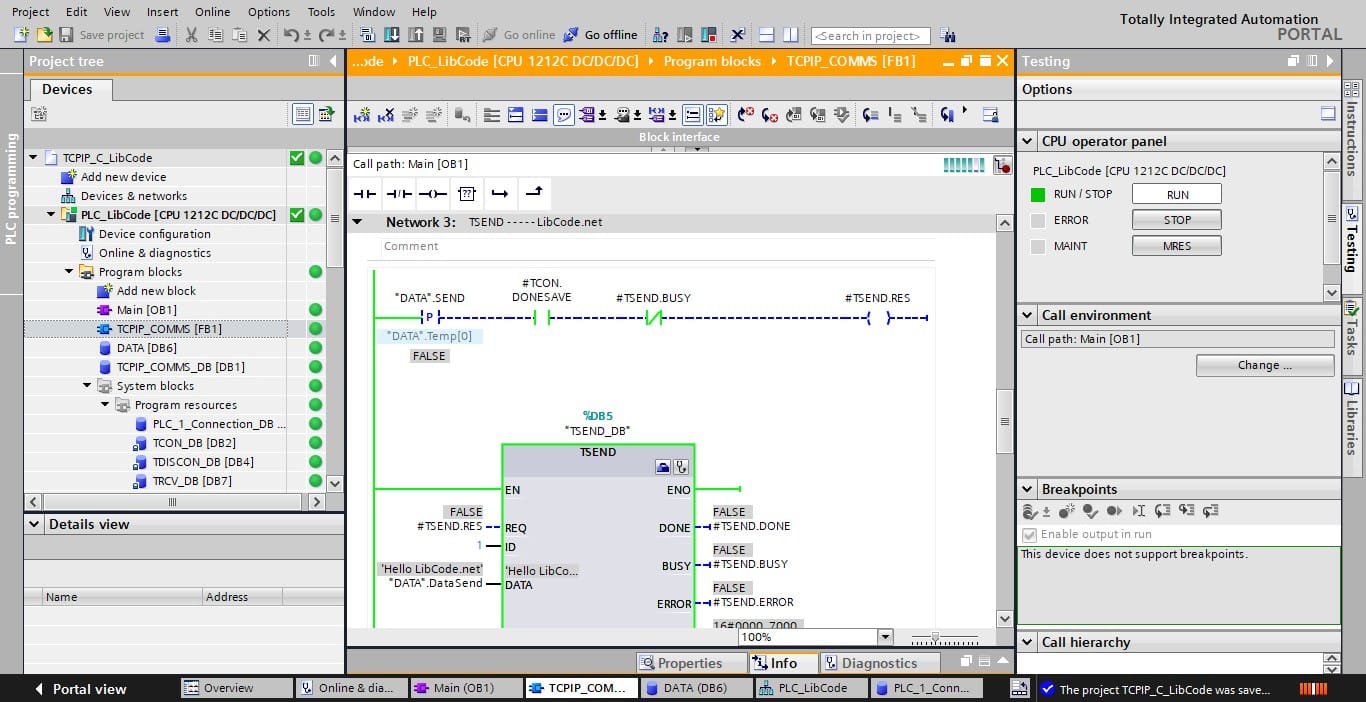Collapse the CPU operator panel section
1366x702 pixels.
tap(1028, 142)
